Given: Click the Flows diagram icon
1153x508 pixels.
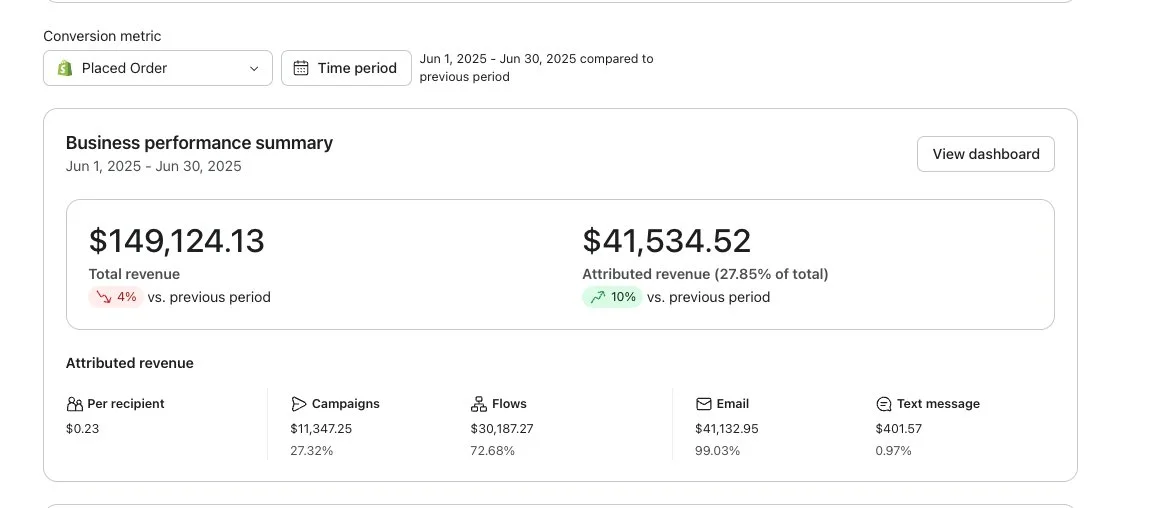Looking at the screenshot, I should coord(479,404).
